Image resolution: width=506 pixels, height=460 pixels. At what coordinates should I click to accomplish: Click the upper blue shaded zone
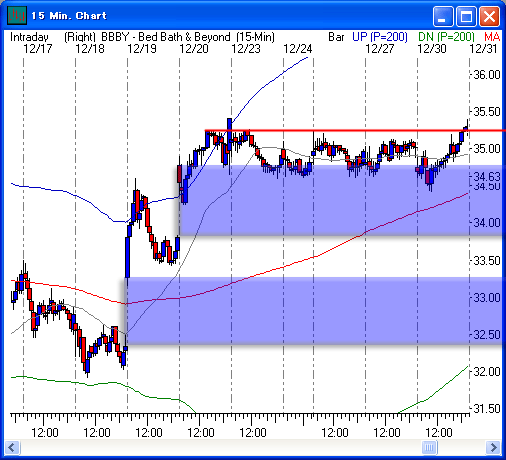[340, 200]
